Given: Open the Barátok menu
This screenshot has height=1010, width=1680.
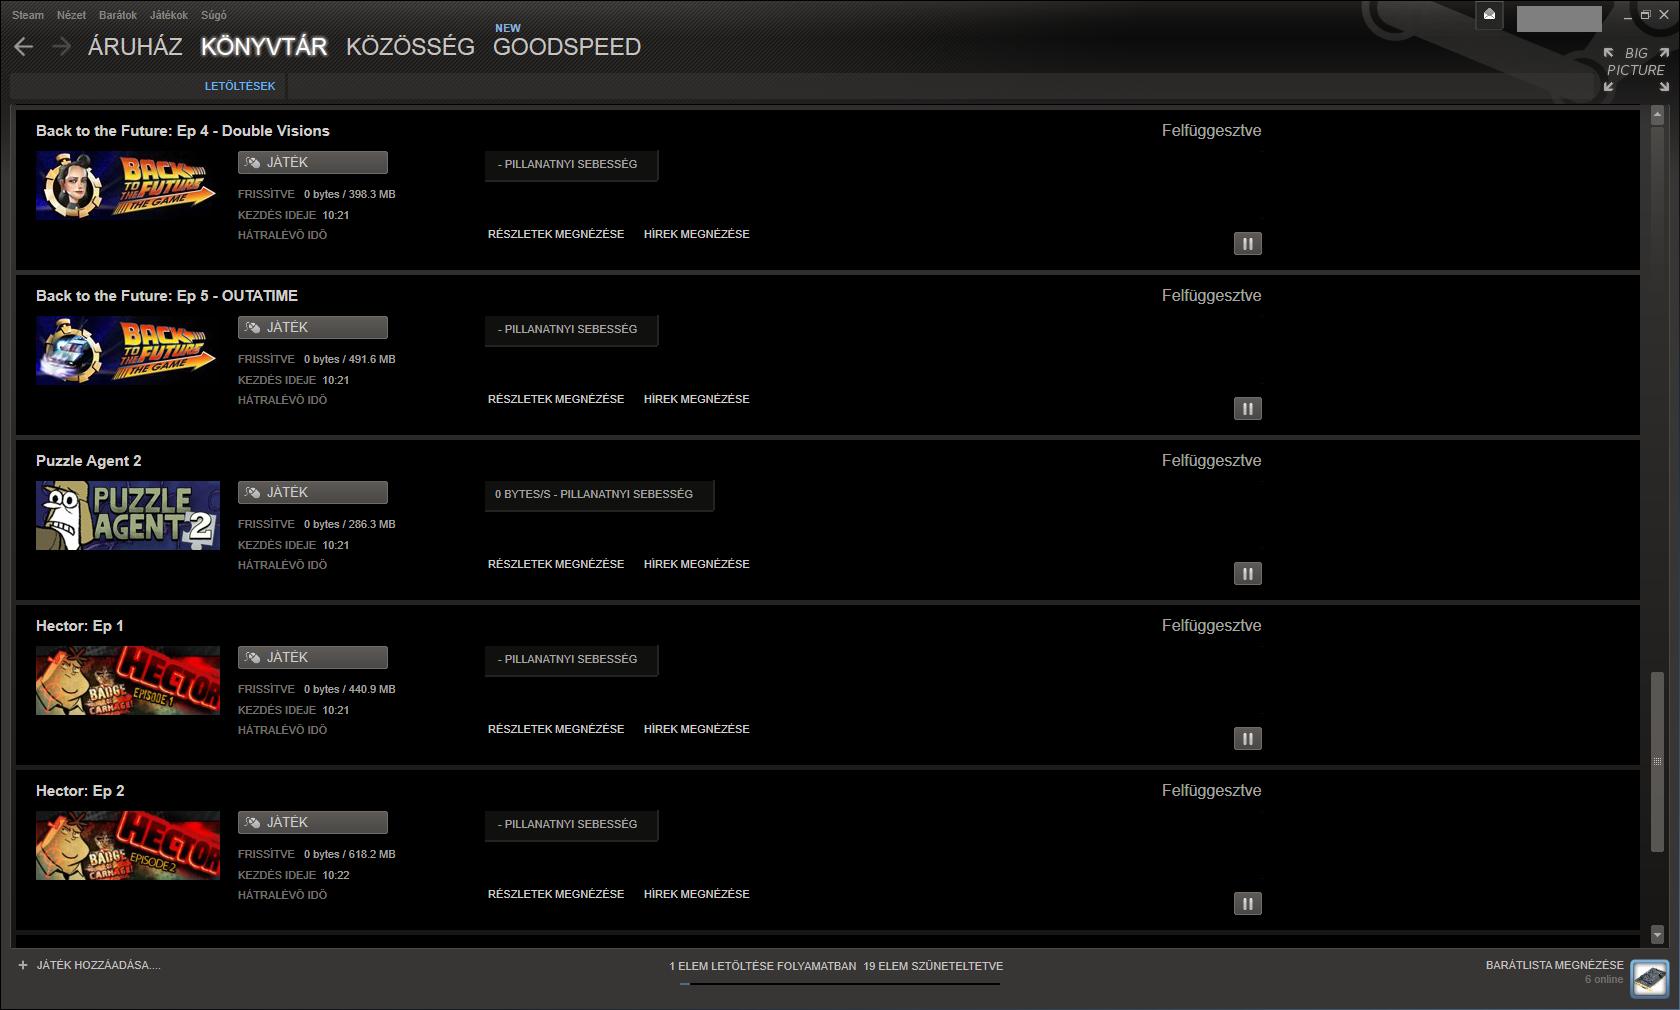Looking at the screenshot, I should pyautogui.click(x=118, y=15).
